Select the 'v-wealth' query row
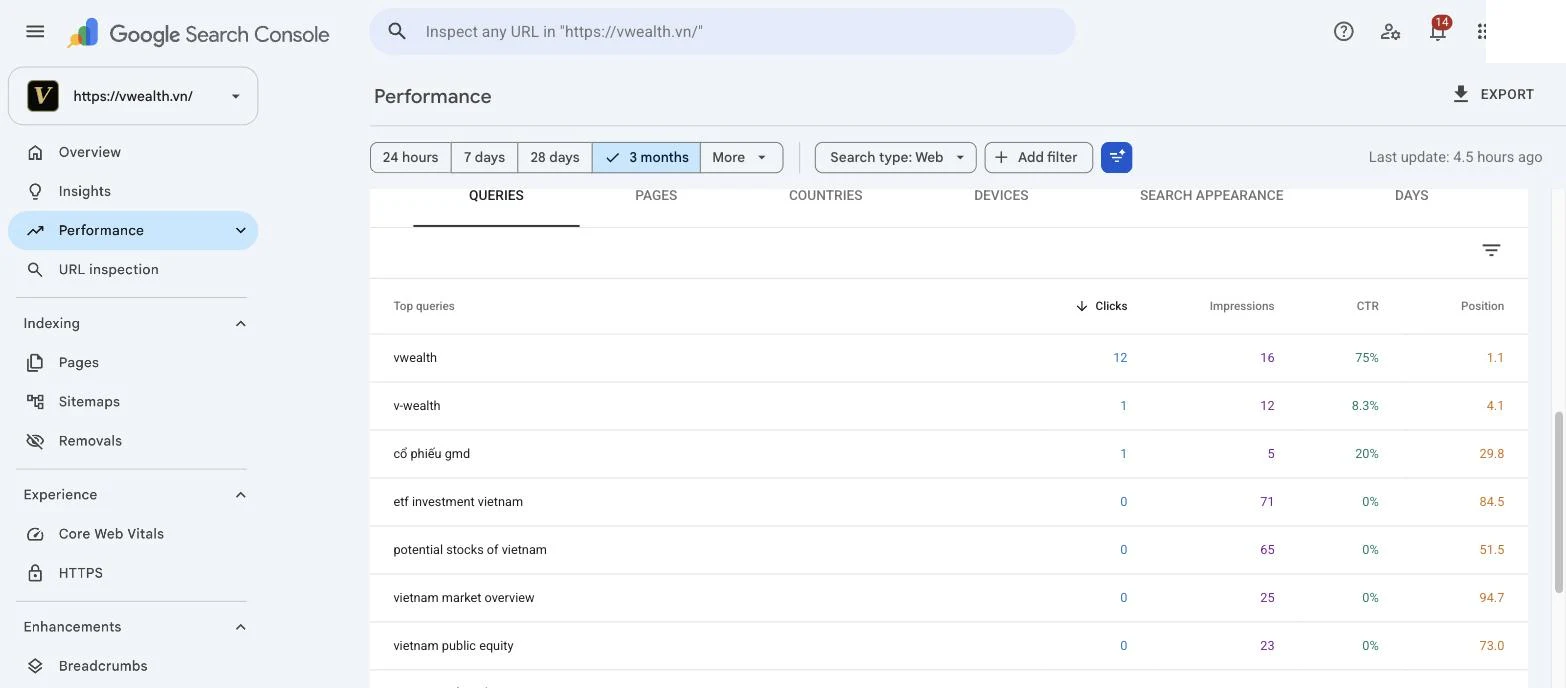The image size is (1566, 688). (948, 406)
